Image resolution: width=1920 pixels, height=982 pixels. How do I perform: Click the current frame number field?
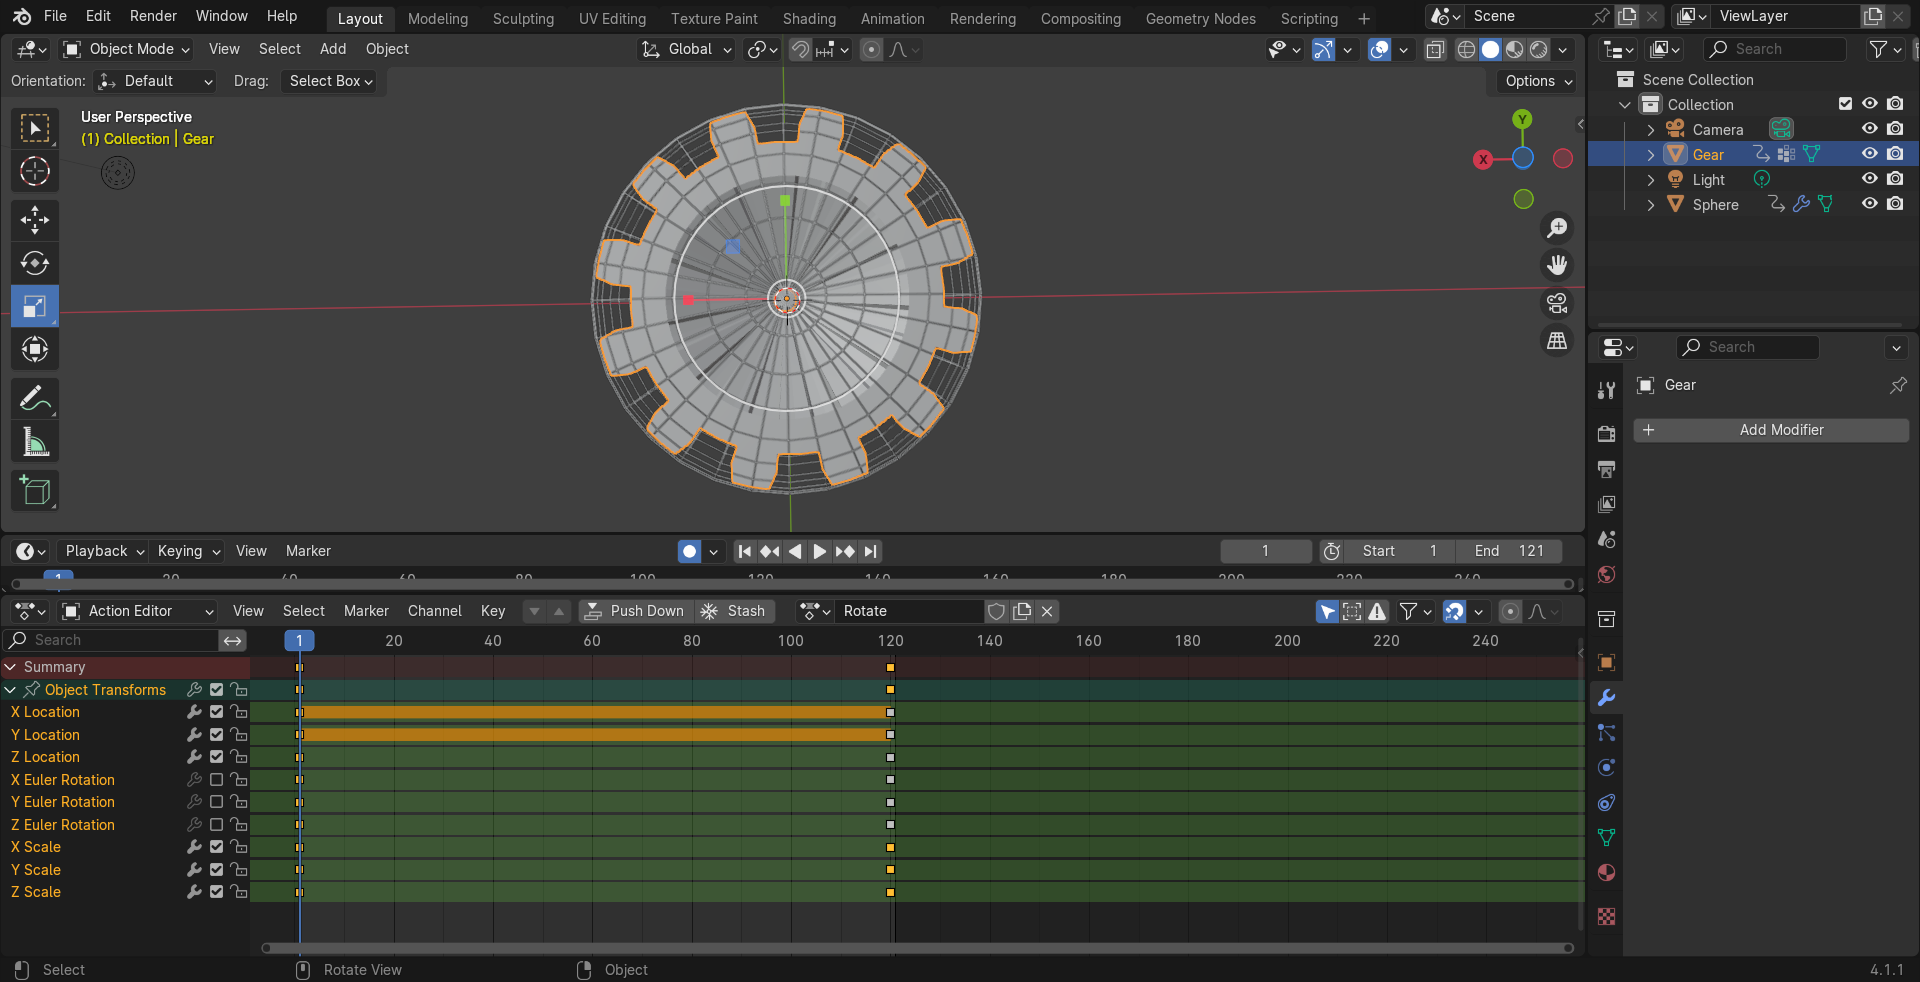pyautogui.click(x=1265, y=551)
